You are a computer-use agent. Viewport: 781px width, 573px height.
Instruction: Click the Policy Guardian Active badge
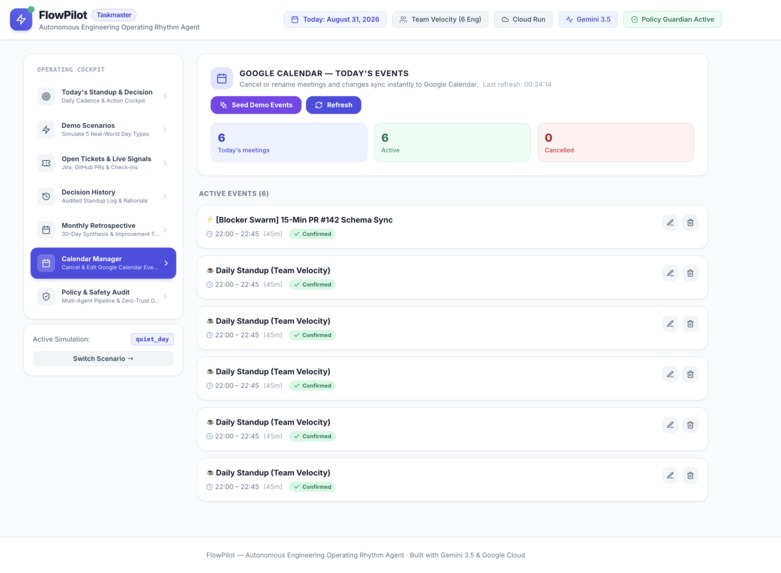click(x=672, y=19)
